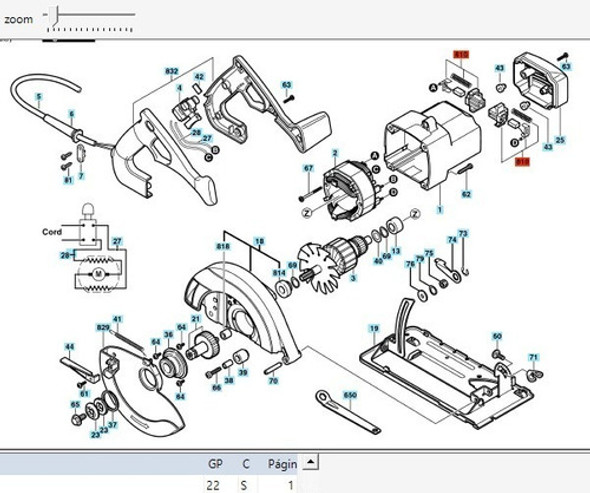
Task: Select part label 70 pin
Action: click(273, 381)
